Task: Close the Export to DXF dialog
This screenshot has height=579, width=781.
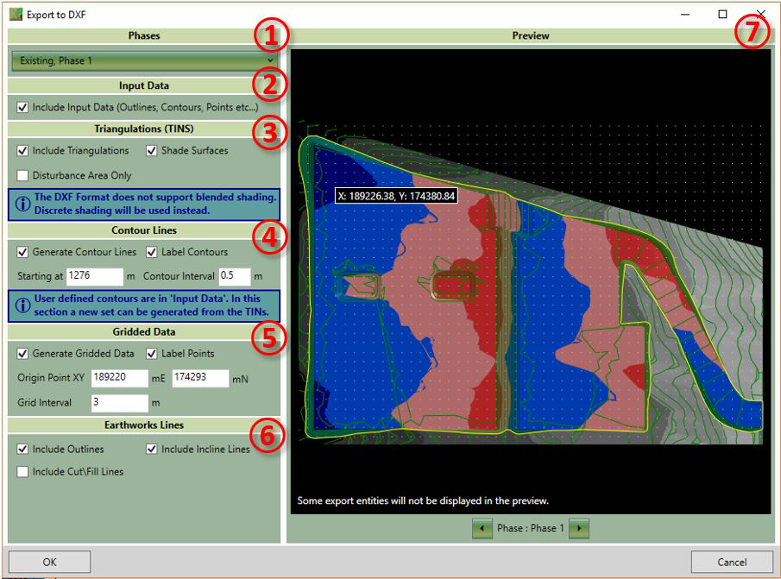Action: click(761, 14)
